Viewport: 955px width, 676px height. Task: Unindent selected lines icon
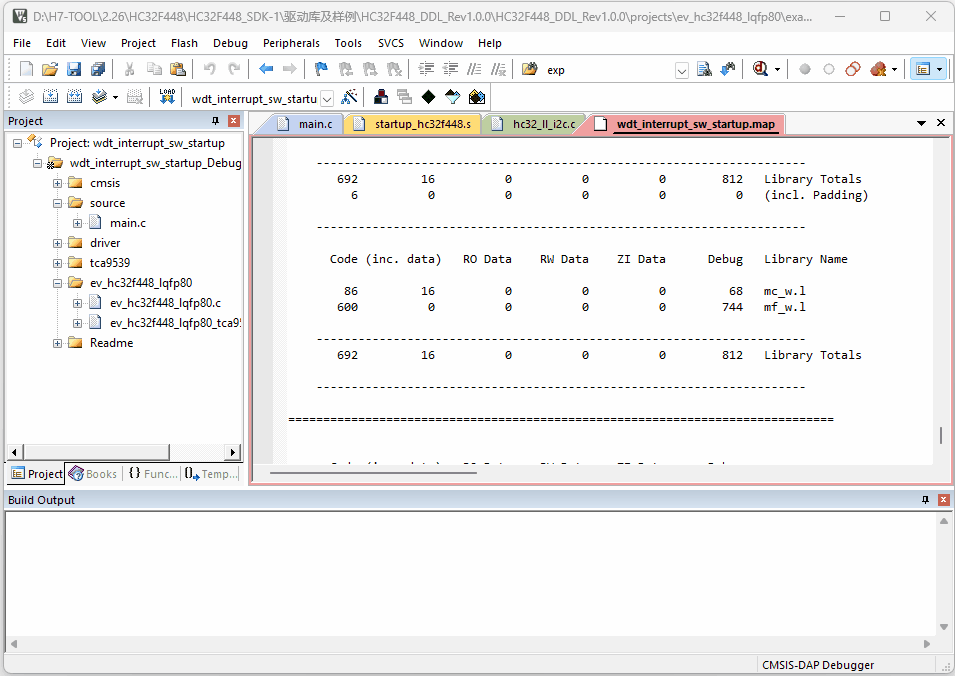(x=450, y=69)
